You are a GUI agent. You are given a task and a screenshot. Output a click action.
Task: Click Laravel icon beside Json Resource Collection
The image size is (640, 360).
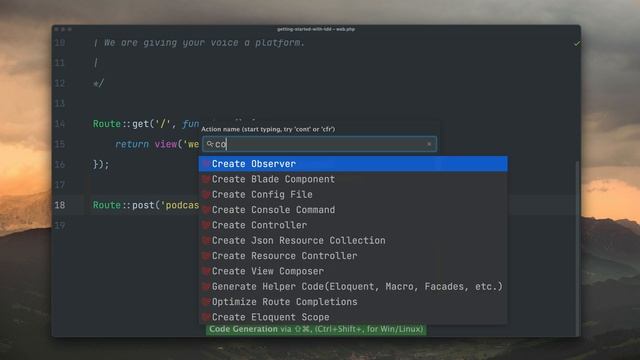click(206, 240)
